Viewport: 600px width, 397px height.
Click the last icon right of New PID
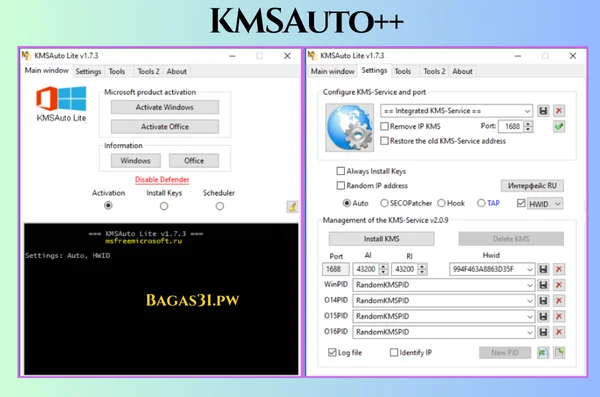(x=559, y=353)
